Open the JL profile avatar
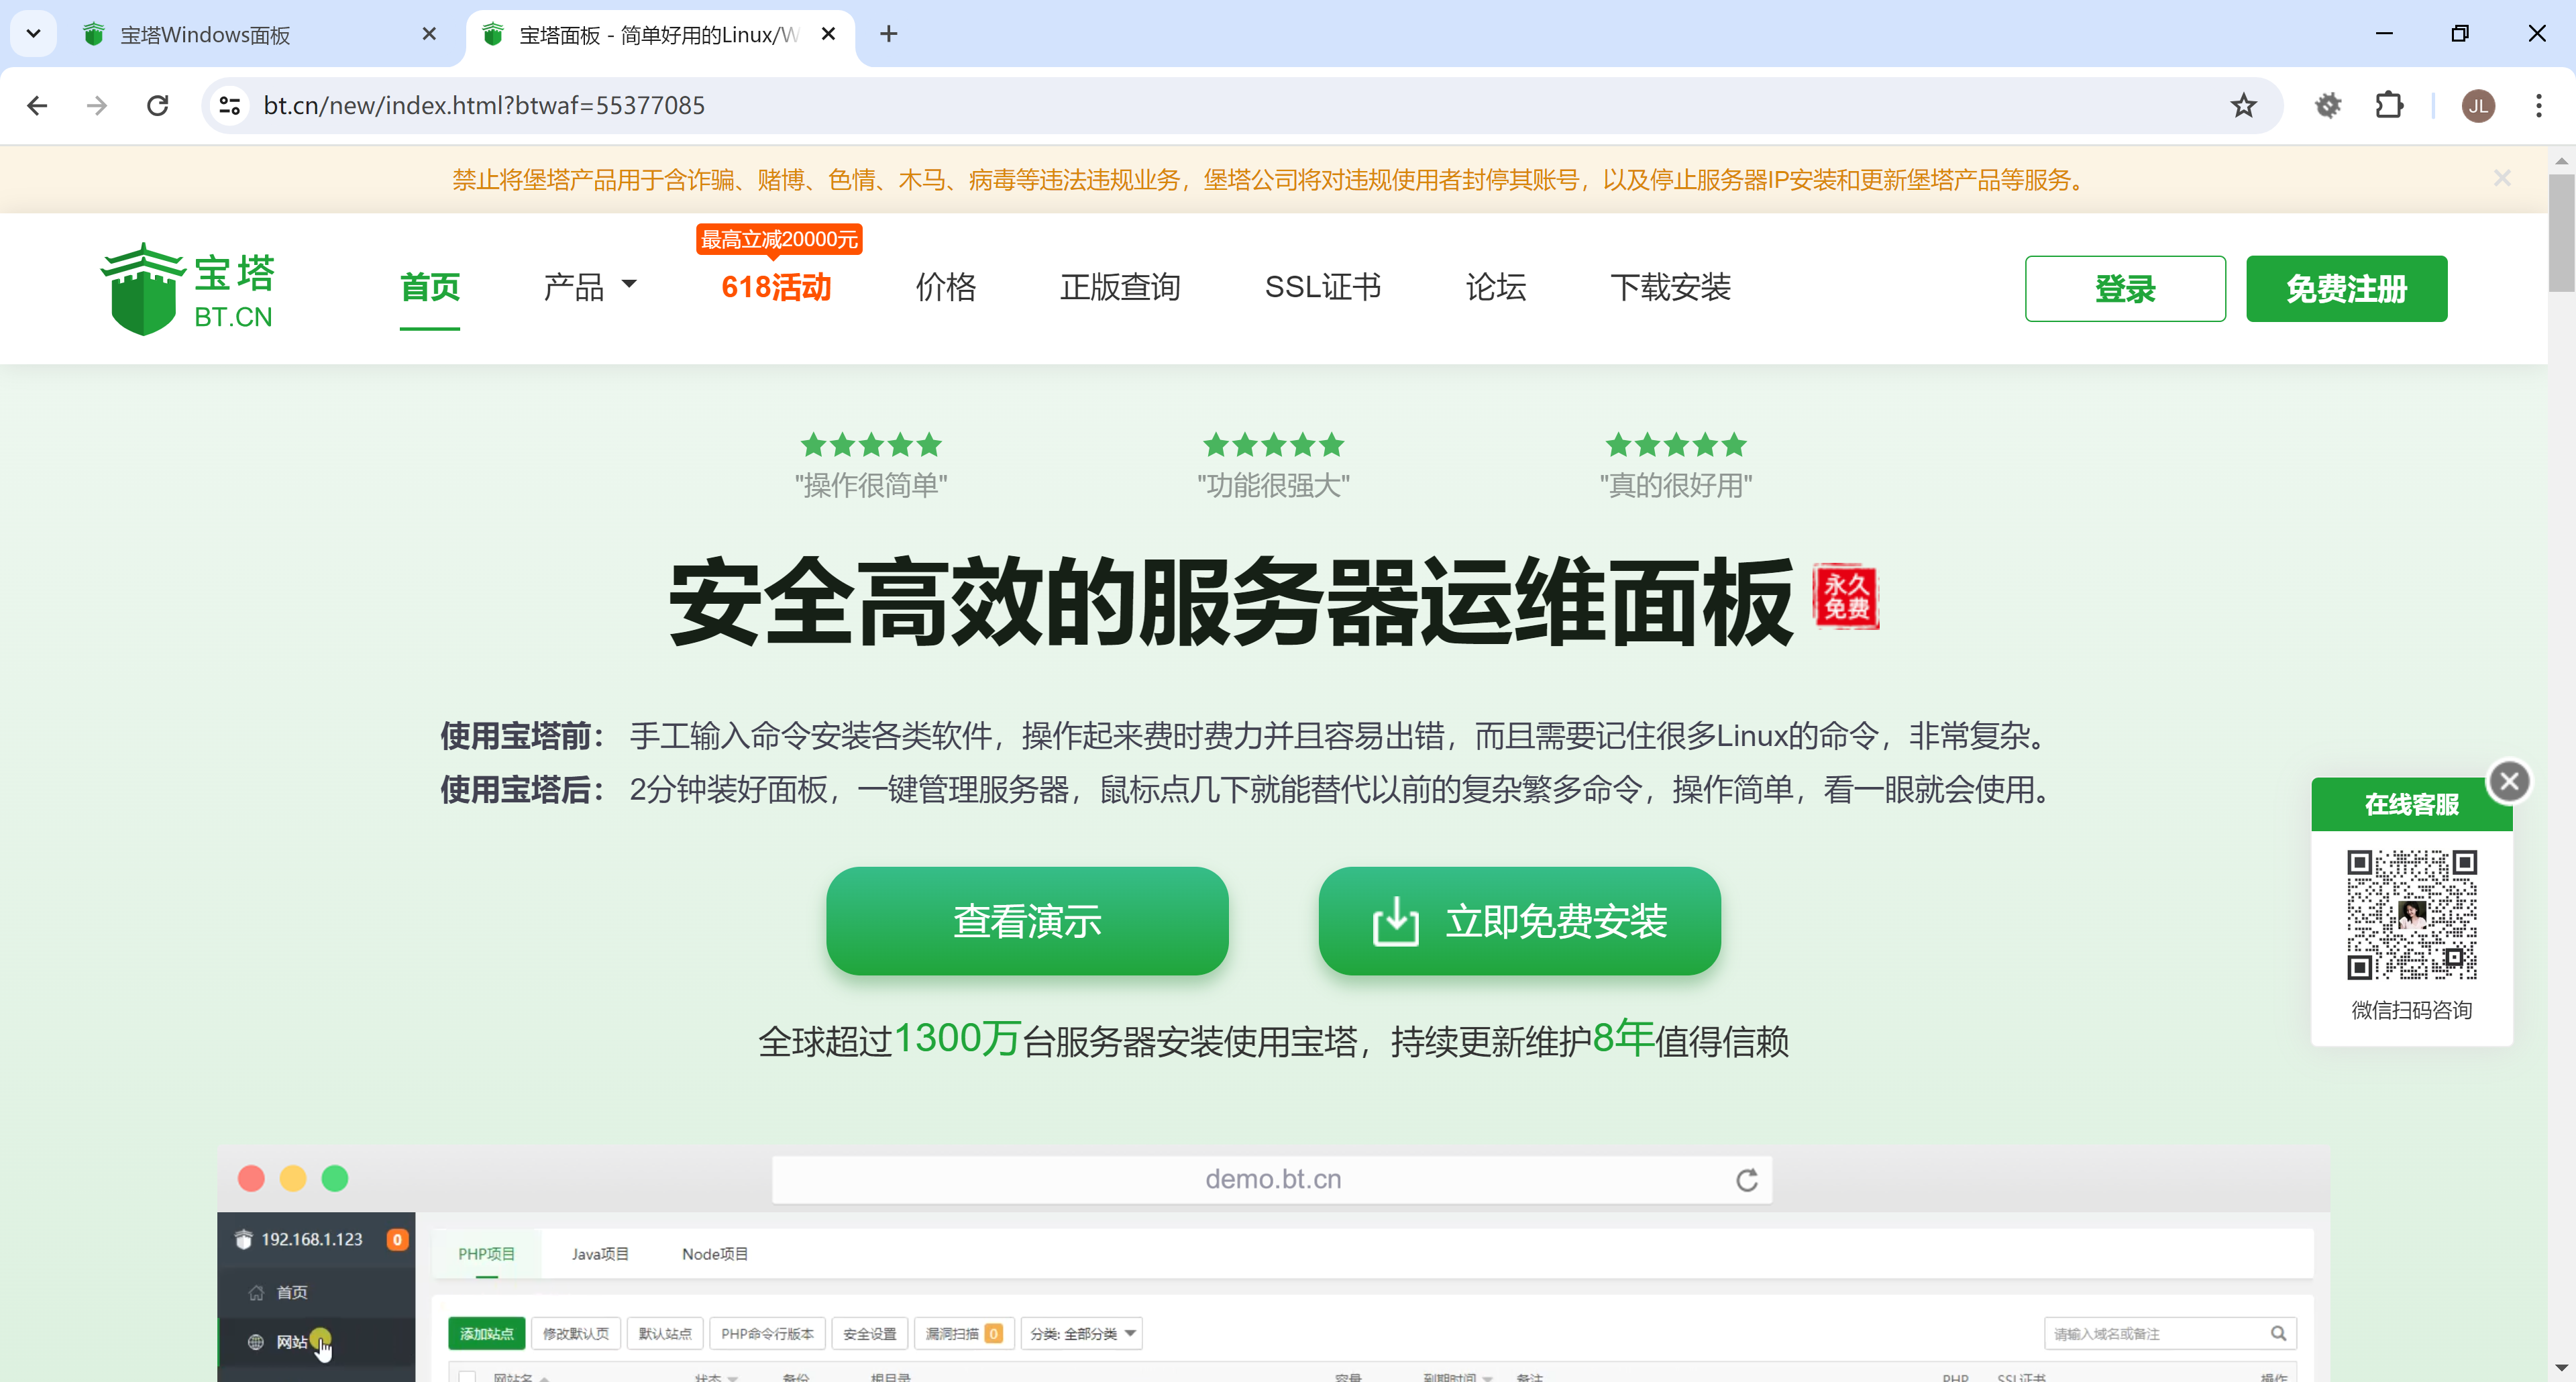2576x1382 pixels. tap(2478, 105)
